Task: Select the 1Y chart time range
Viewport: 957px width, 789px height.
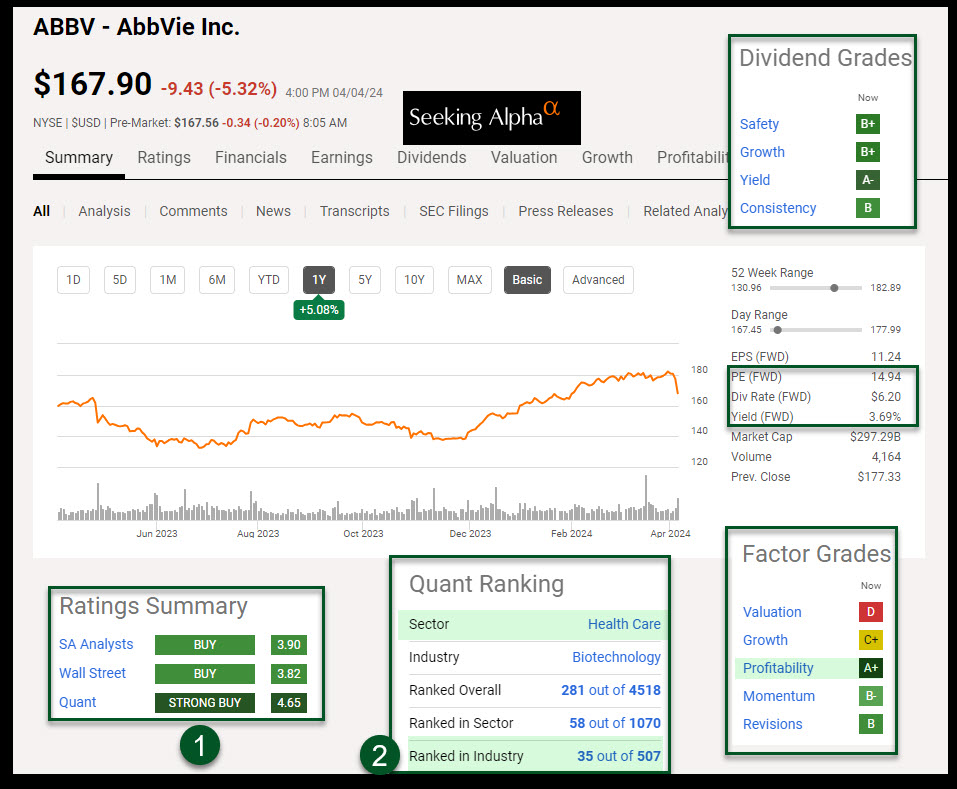Action: [x=318, y=280]
